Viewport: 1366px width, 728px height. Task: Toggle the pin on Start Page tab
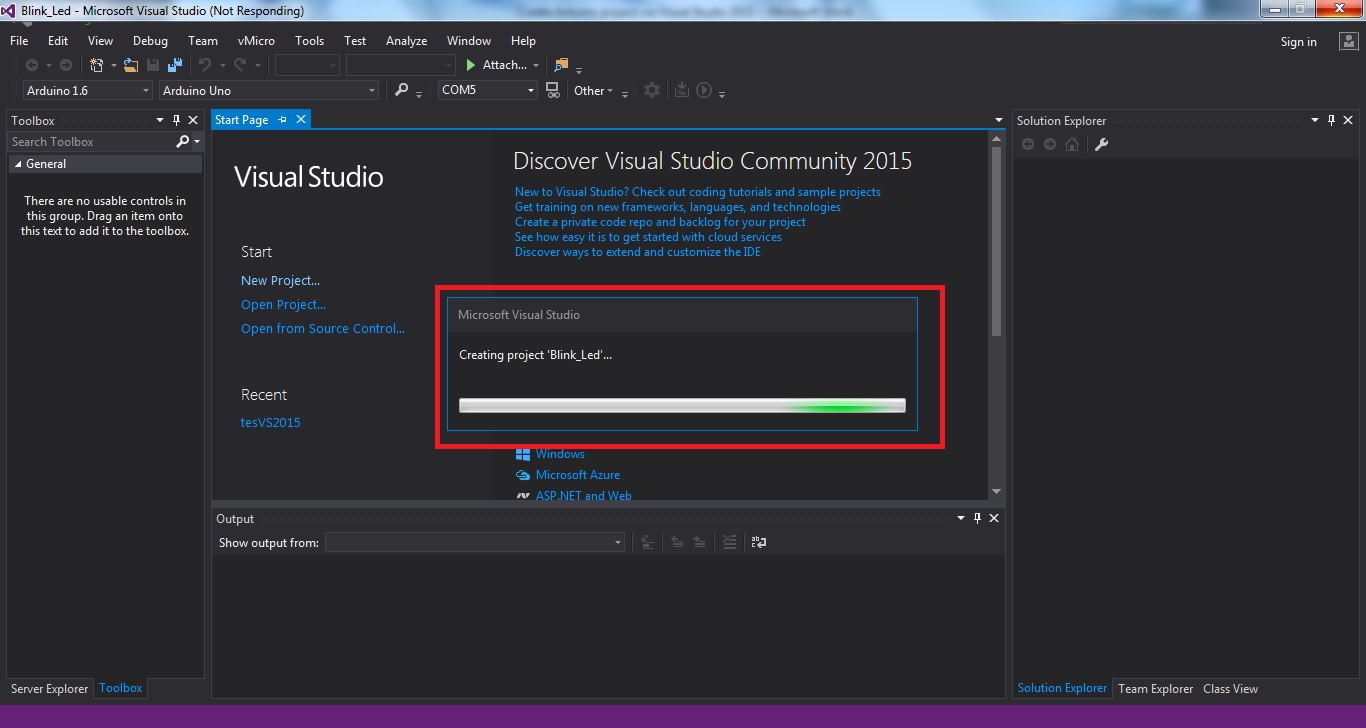click(x=282, y=119)
